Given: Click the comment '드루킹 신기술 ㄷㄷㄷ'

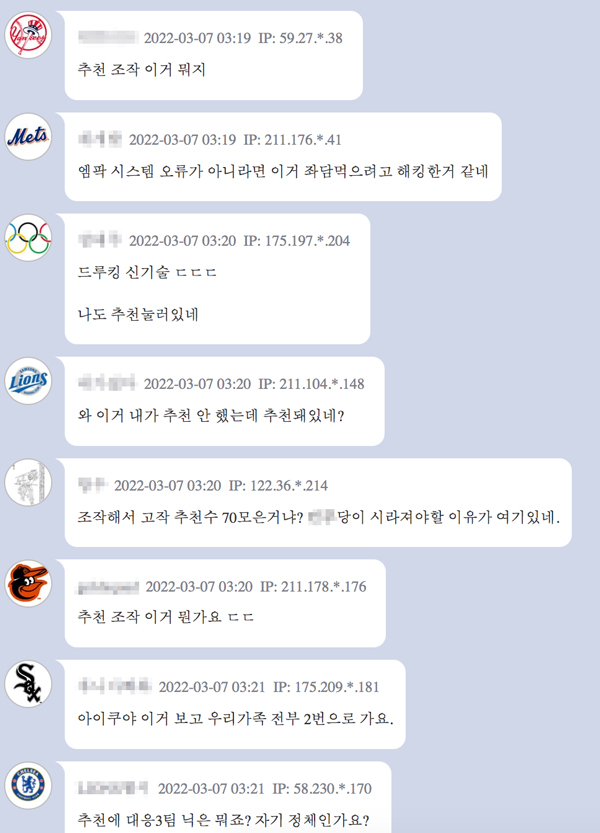Looking at the screenshot, I should [147, 273].
